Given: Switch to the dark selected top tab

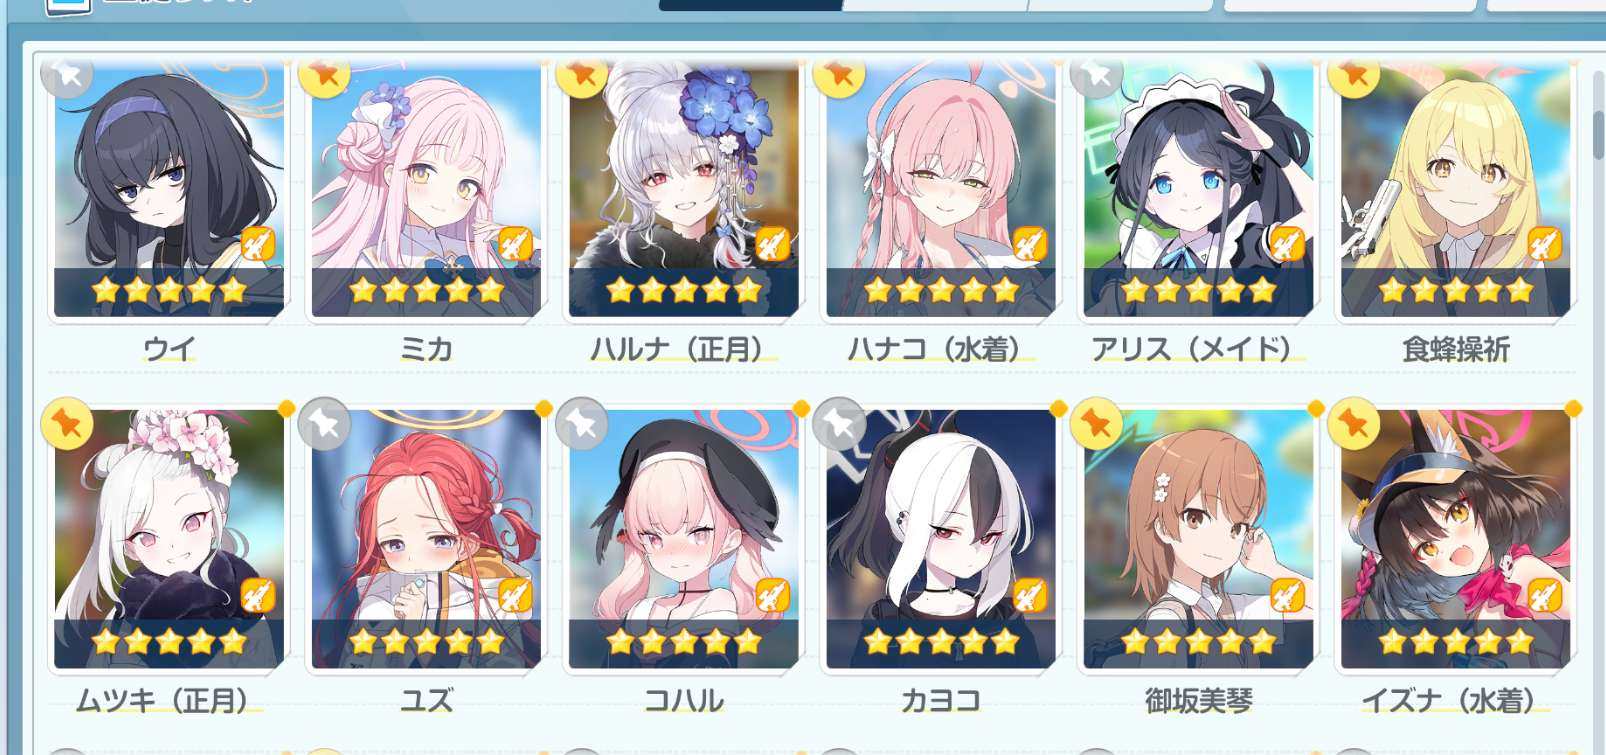Looking at the screenshot, I should coord(750,5).
